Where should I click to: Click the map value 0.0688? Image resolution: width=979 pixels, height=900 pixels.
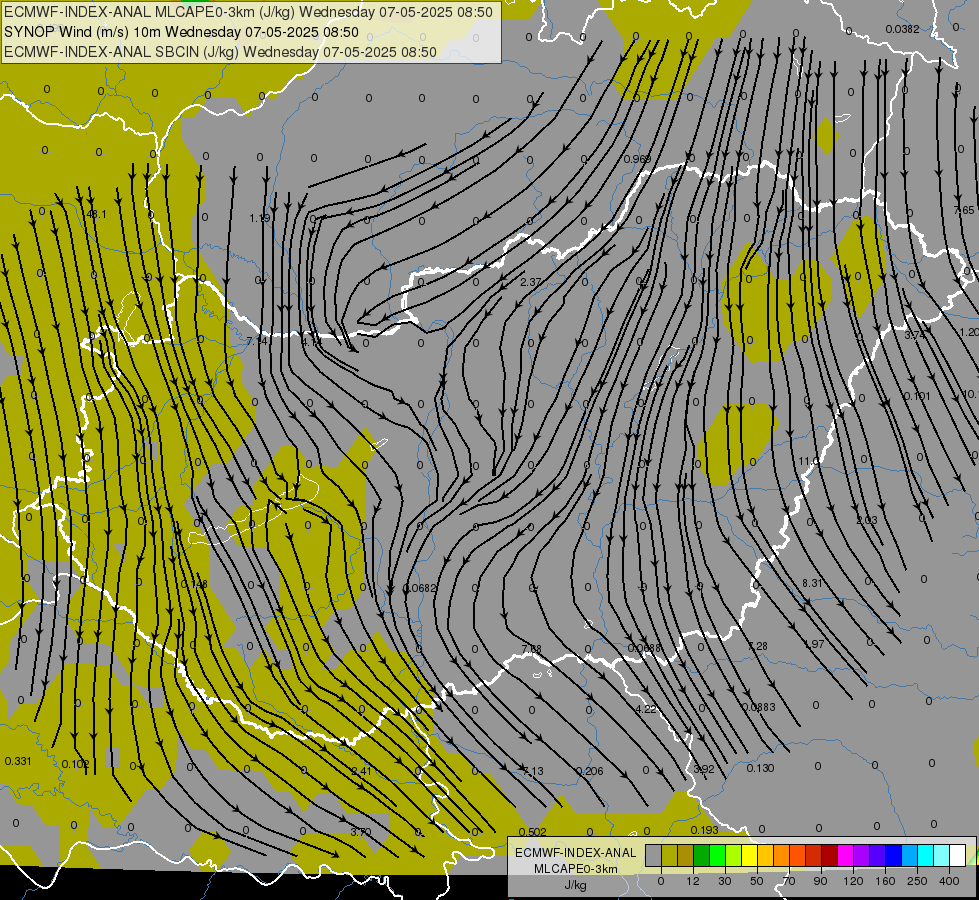point(644,648)
